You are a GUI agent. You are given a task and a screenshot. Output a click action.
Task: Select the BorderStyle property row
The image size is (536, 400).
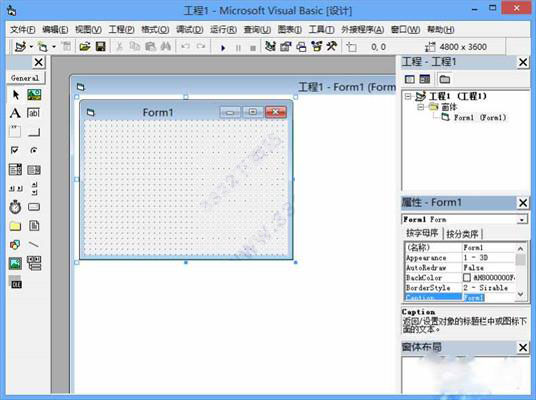coord(460,288)
